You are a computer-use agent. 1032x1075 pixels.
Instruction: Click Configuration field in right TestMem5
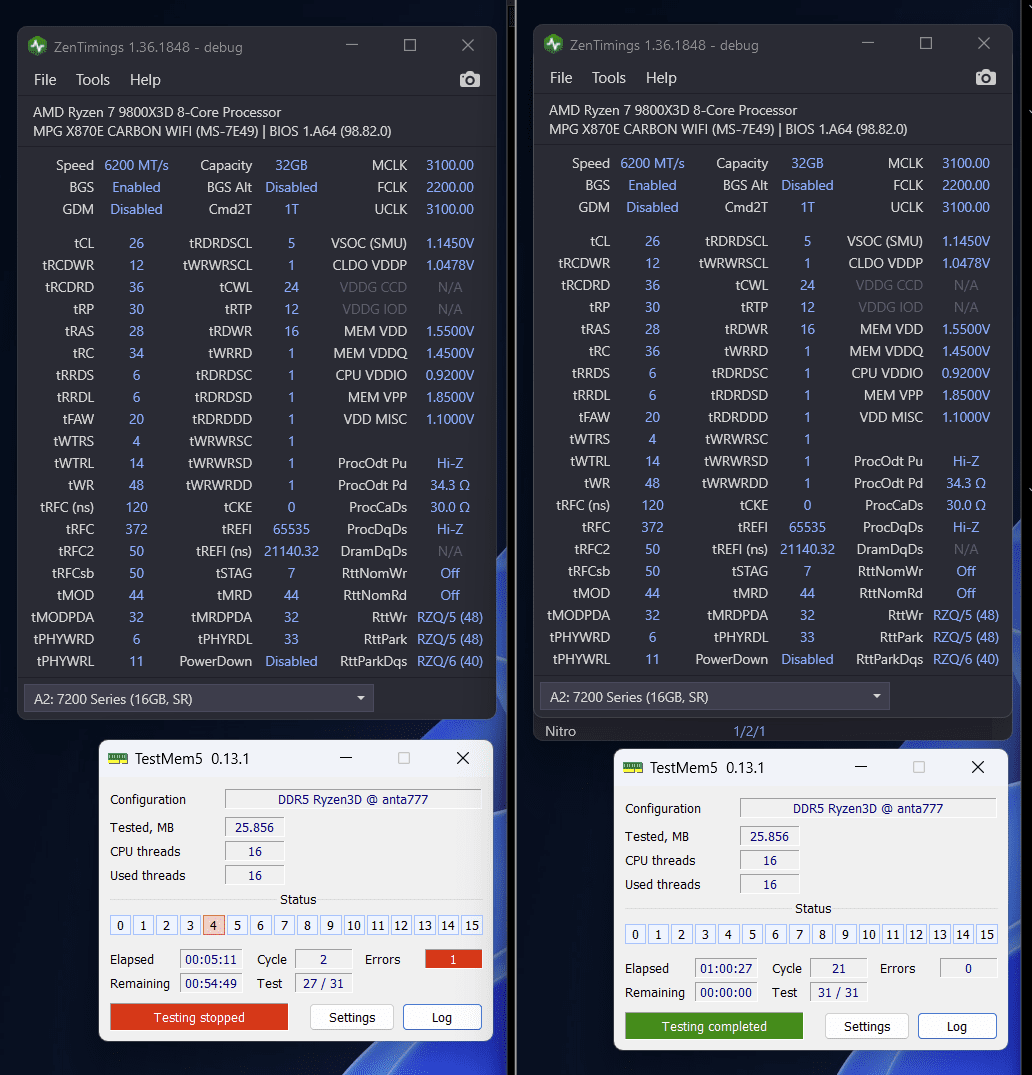(x=868, y=808)
